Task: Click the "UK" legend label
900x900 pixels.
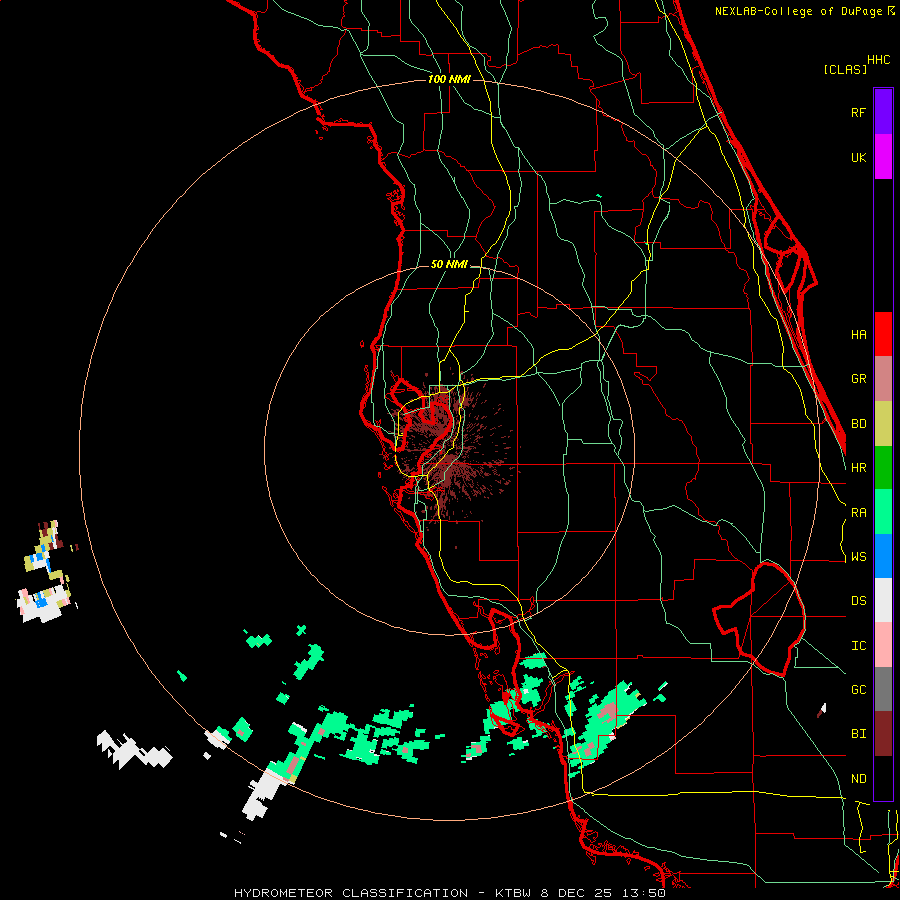Action: pos(858,158)
